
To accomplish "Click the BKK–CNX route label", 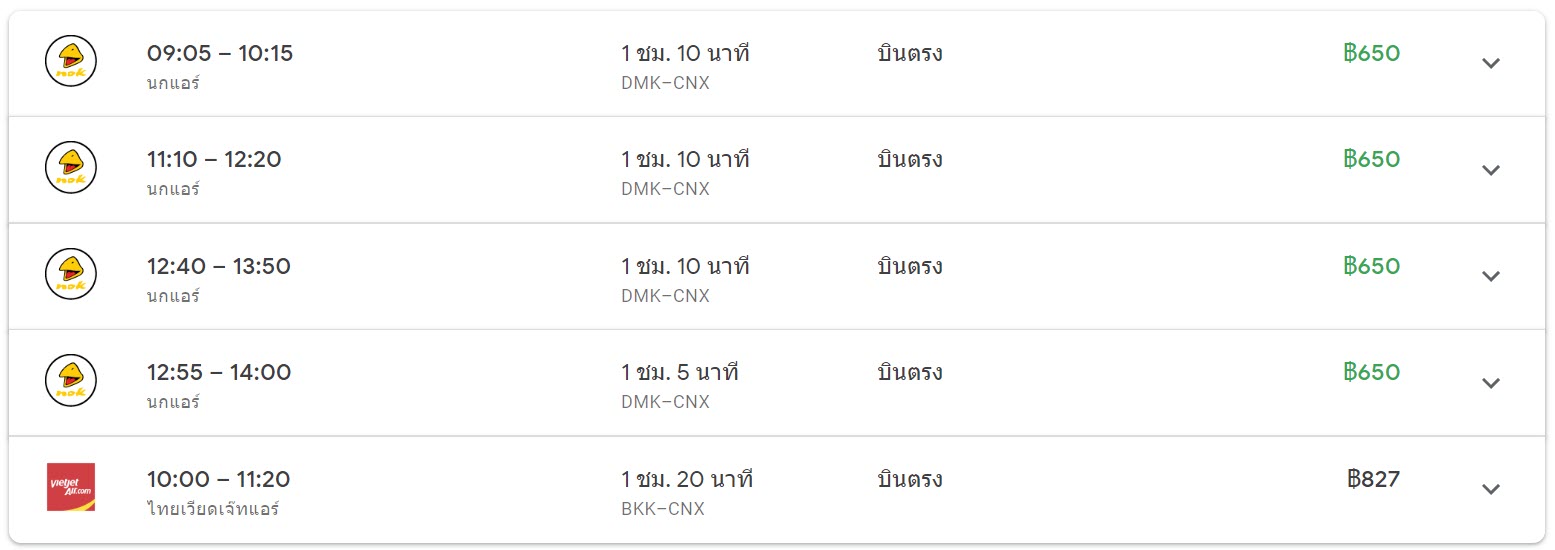I will pos(663,509).
